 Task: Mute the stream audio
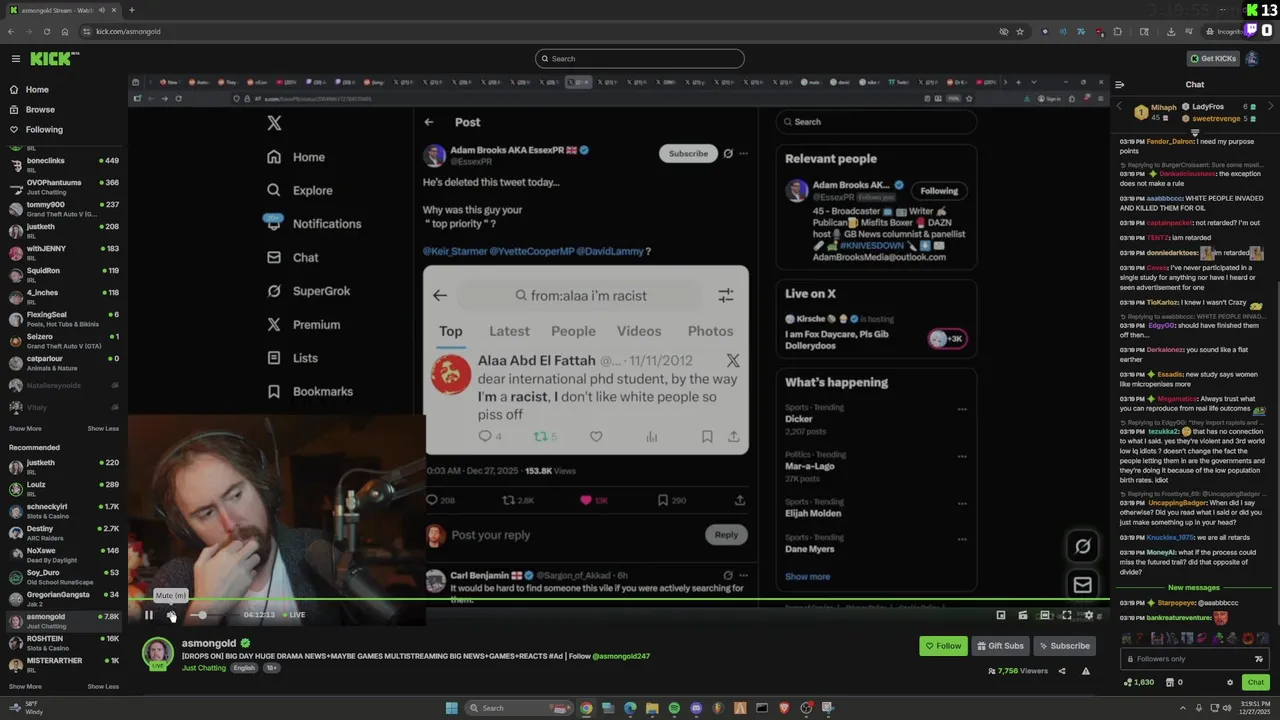pyautogui.click(x=171, y=615)
